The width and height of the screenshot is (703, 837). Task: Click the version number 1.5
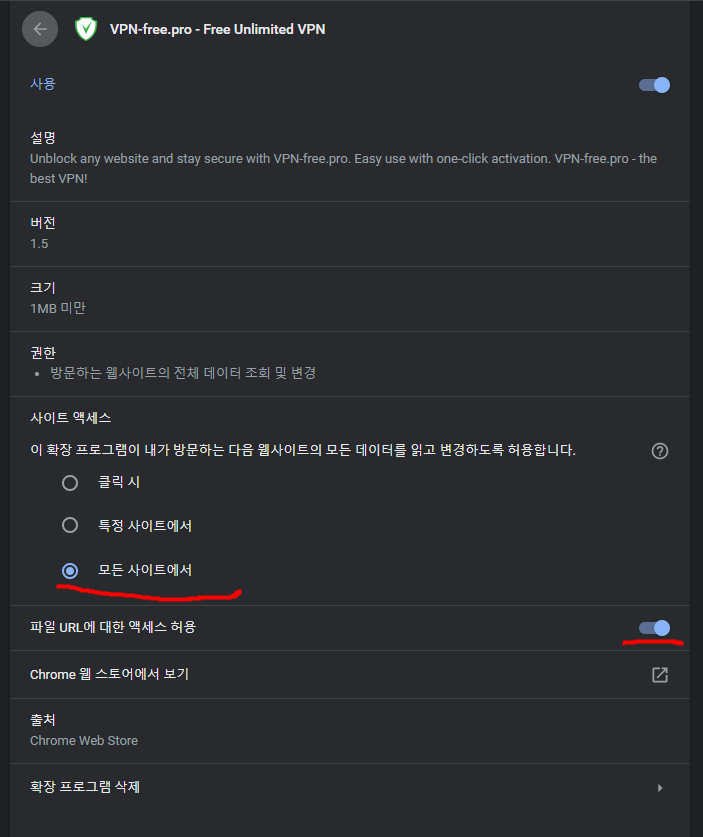(x=39, y=244)
